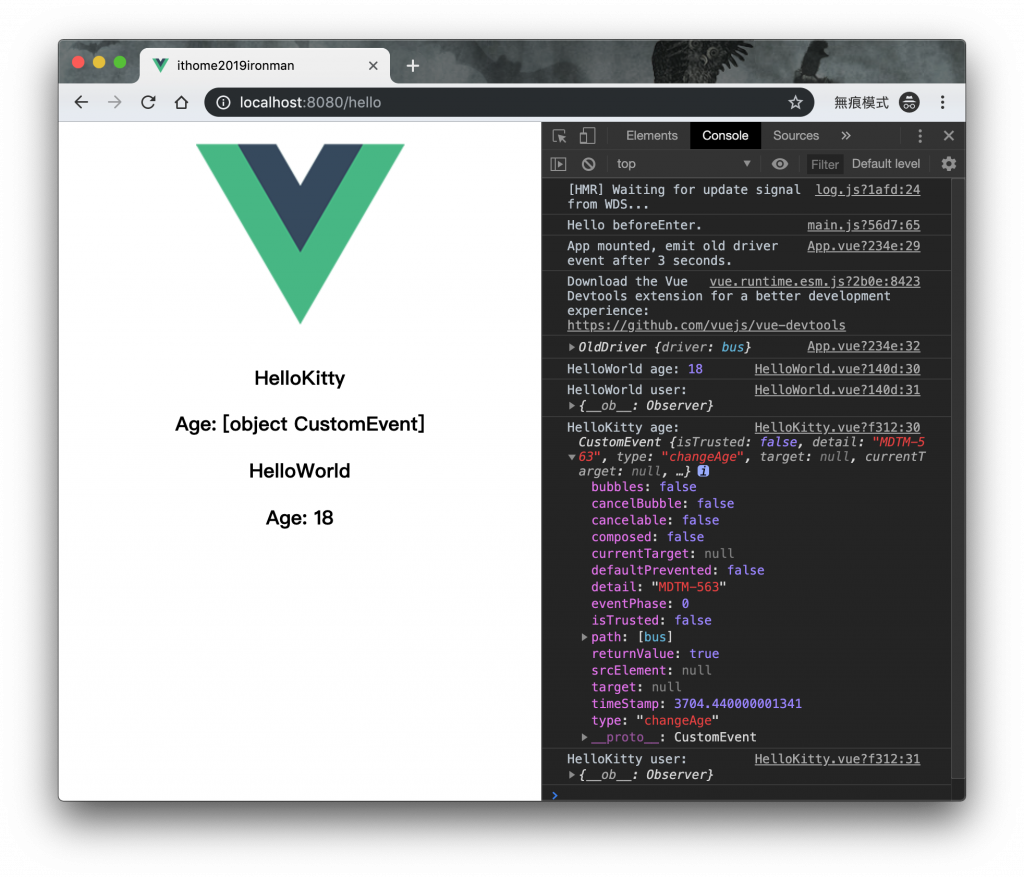This screenshot has width=1024, height=878.
Task: Click the HelloKitty heading
Action: 300,378
